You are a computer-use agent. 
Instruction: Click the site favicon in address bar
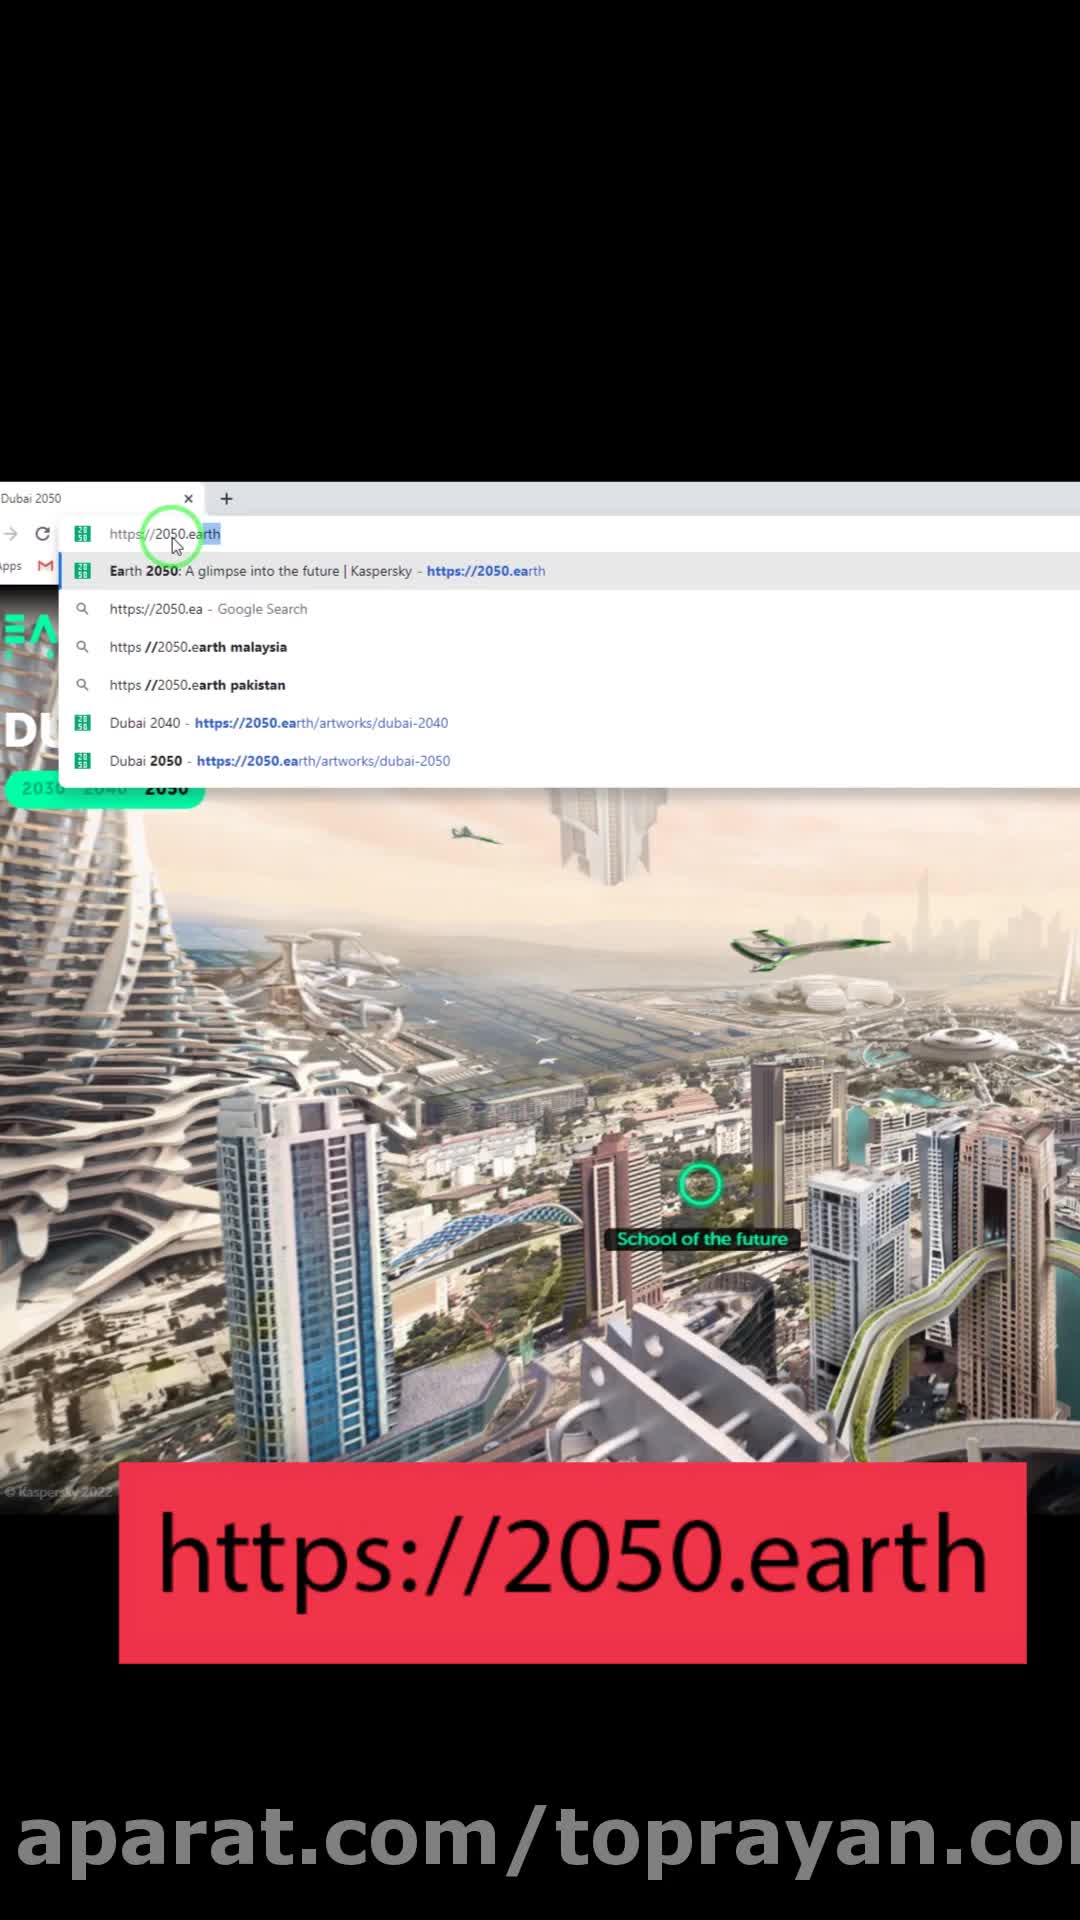point(83,534)
